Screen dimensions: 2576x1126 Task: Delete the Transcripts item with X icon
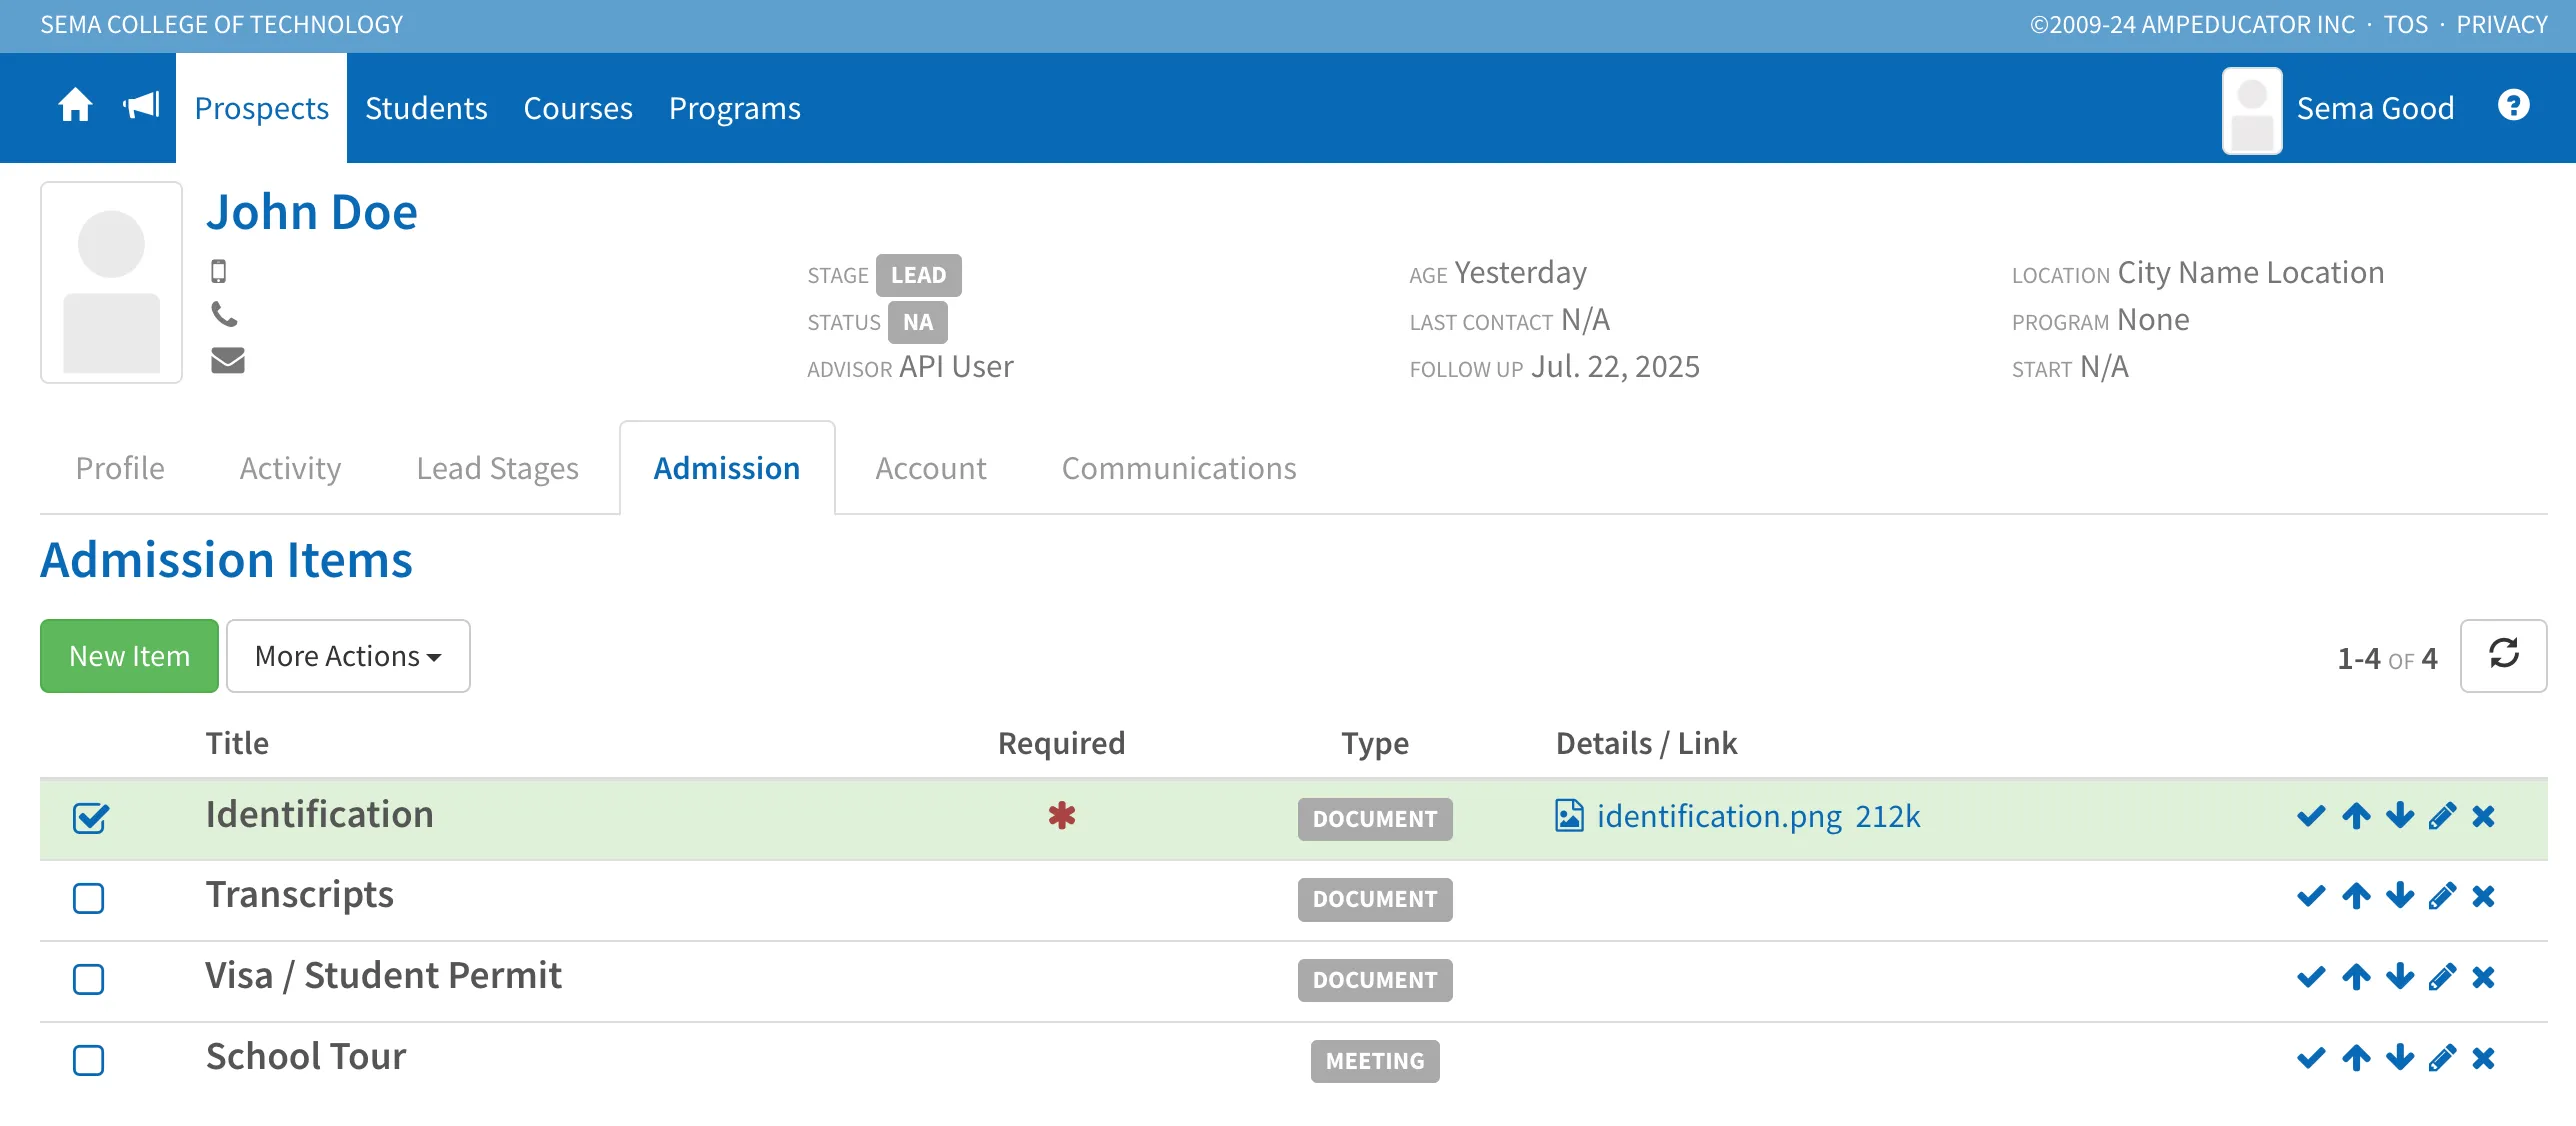2483,896
